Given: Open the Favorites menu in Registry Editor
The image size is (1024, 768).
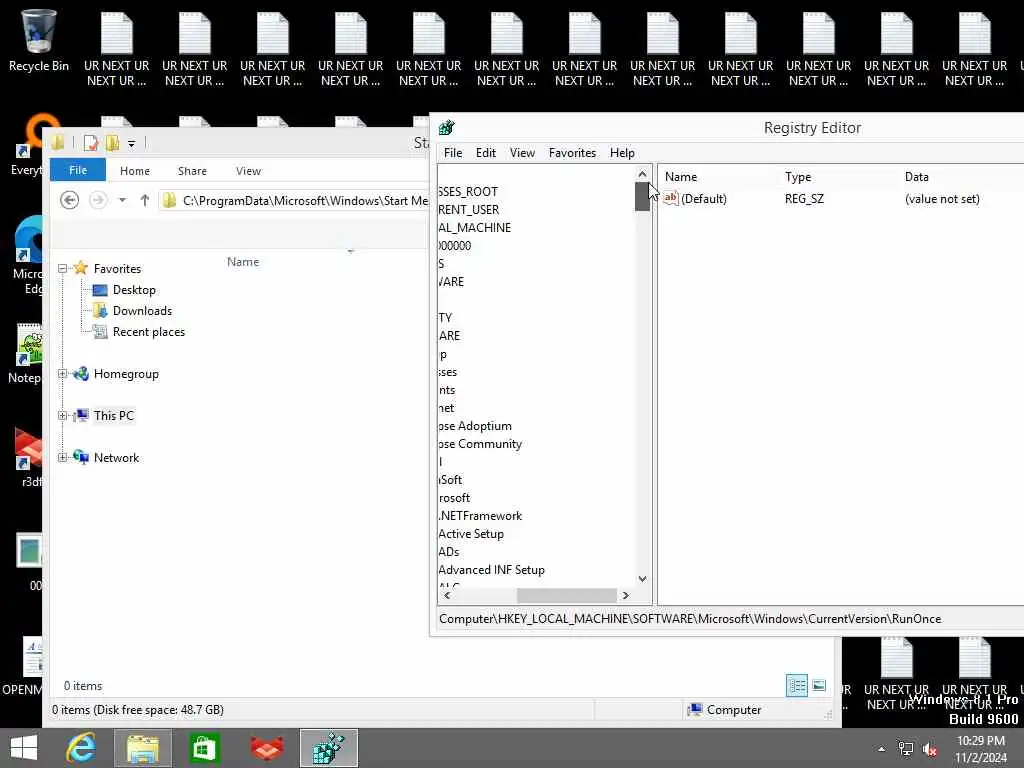Looking at the screenshot, I should point(572,153).
